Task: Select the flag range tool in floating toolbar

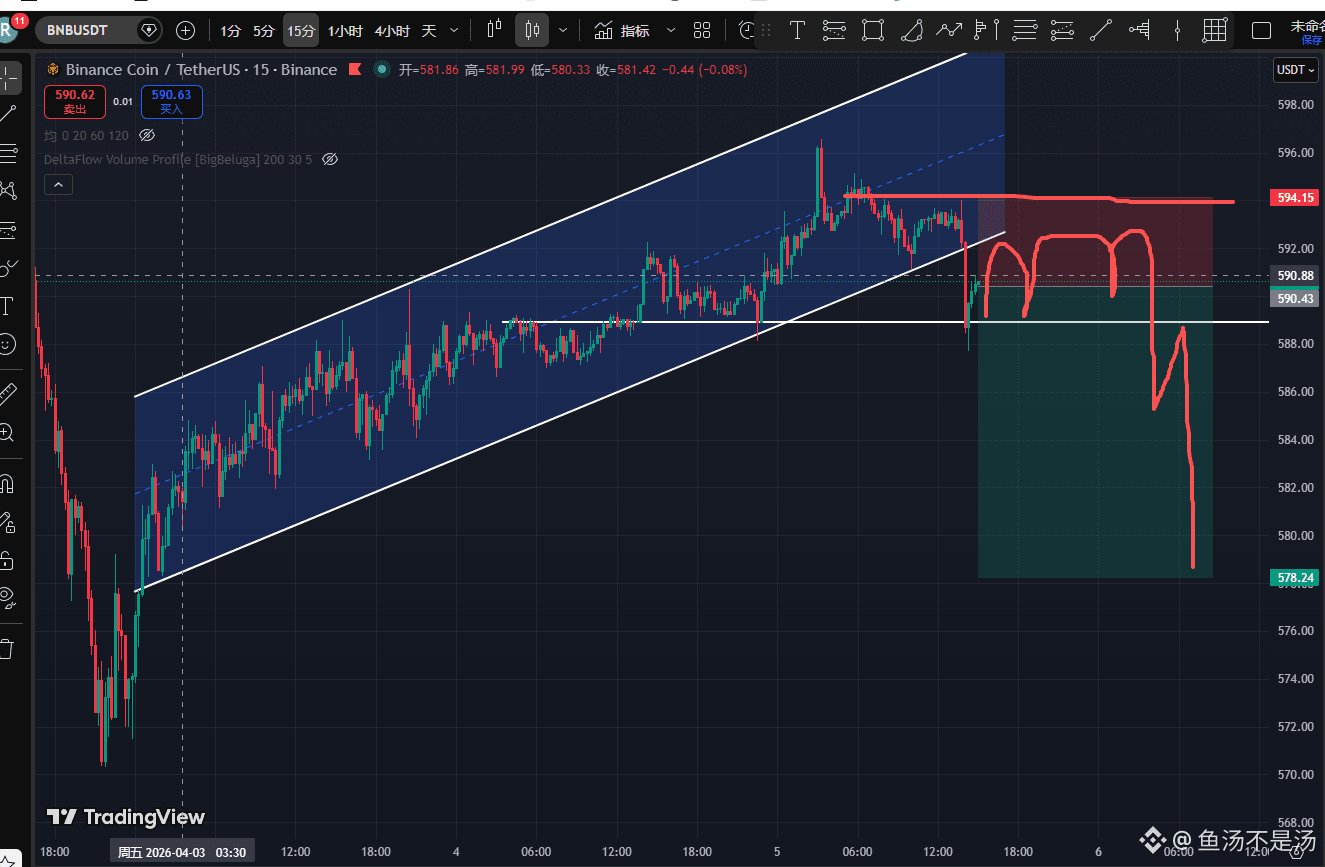Action: (x=986, y=30)
